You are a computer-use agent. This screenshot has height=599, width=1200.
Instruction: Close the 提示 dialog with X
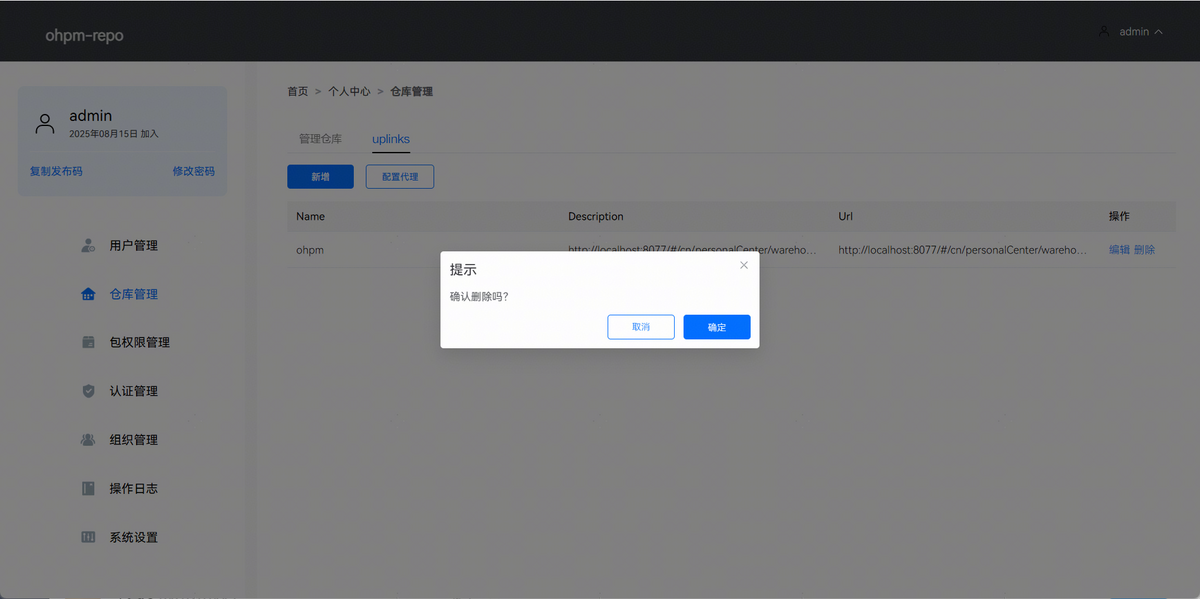pyautogui.click(x=743, y=265)
